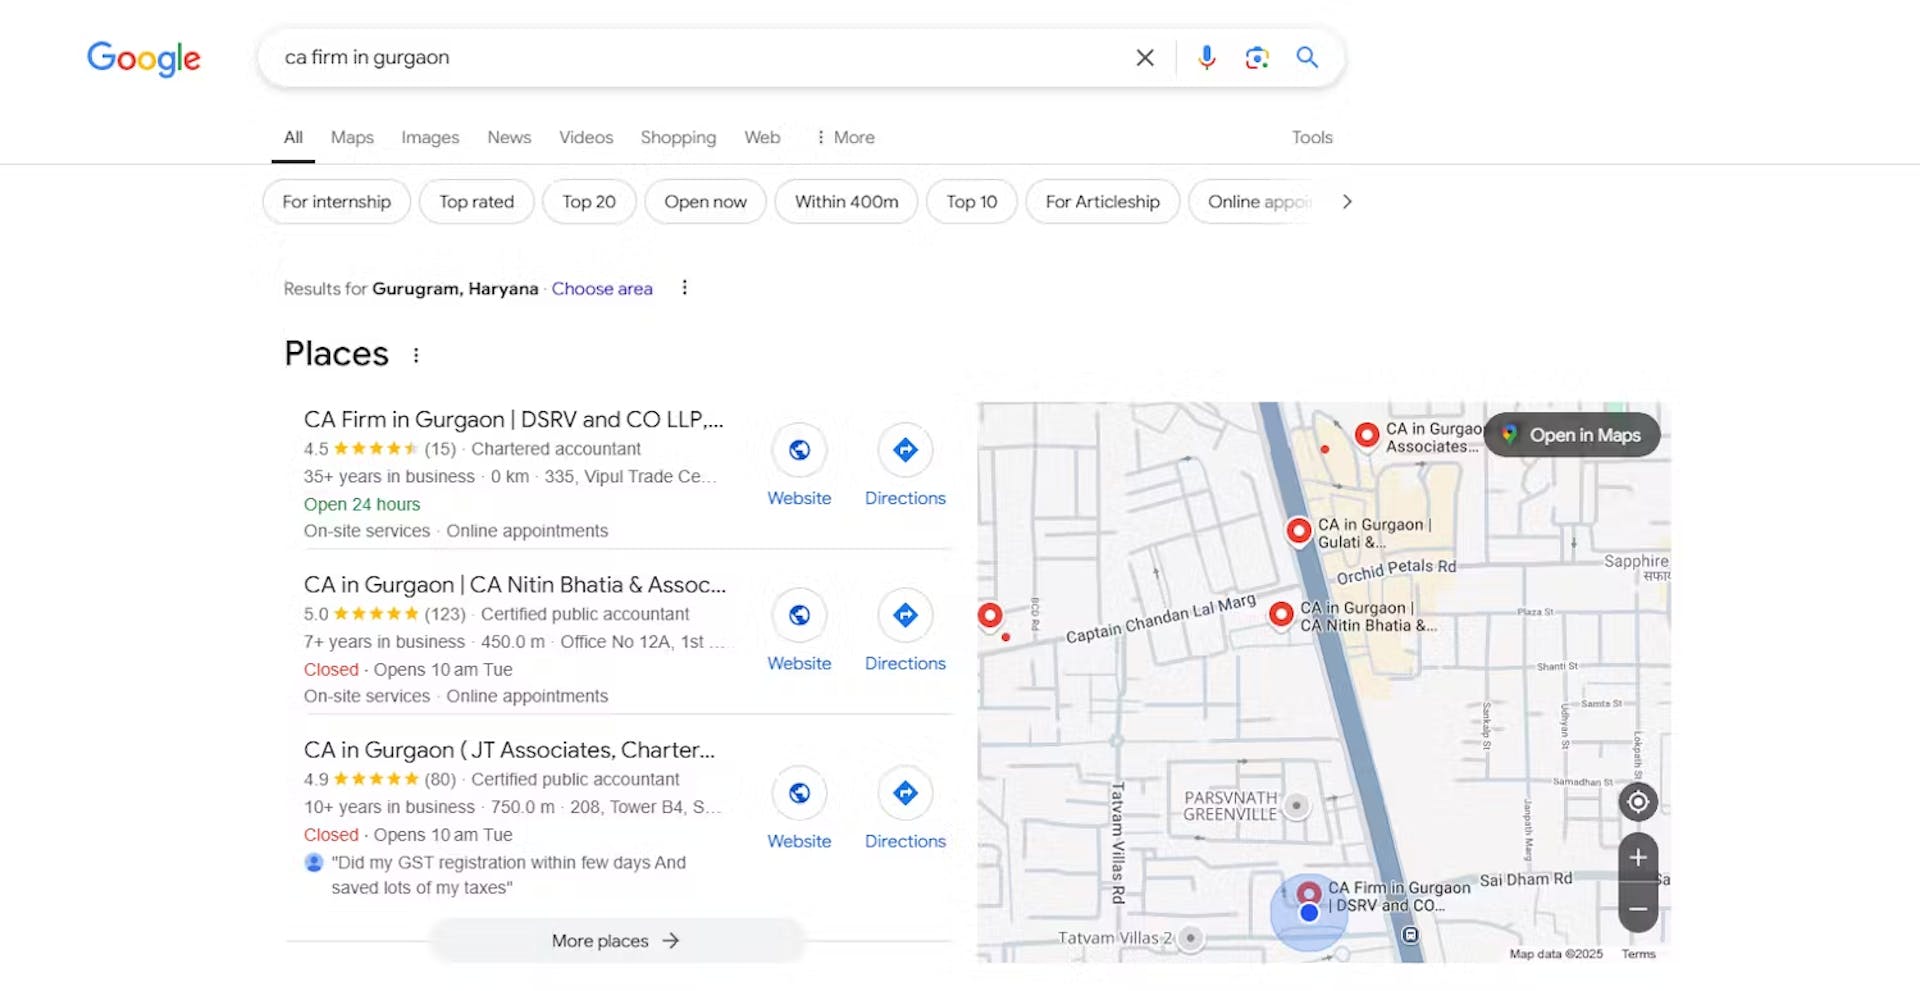Expand the More search categories menu
1920x991 pixels.
point(845,138)
